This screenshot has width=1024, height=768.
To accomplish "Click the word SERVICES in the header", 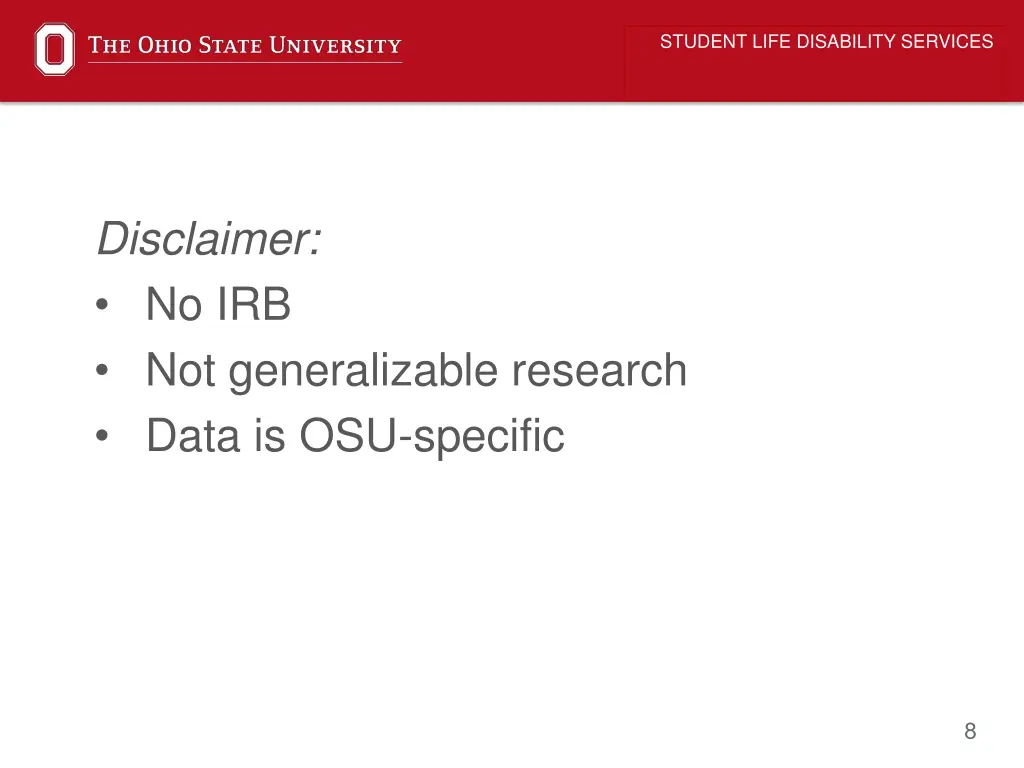I will click(x=947, y=41).
